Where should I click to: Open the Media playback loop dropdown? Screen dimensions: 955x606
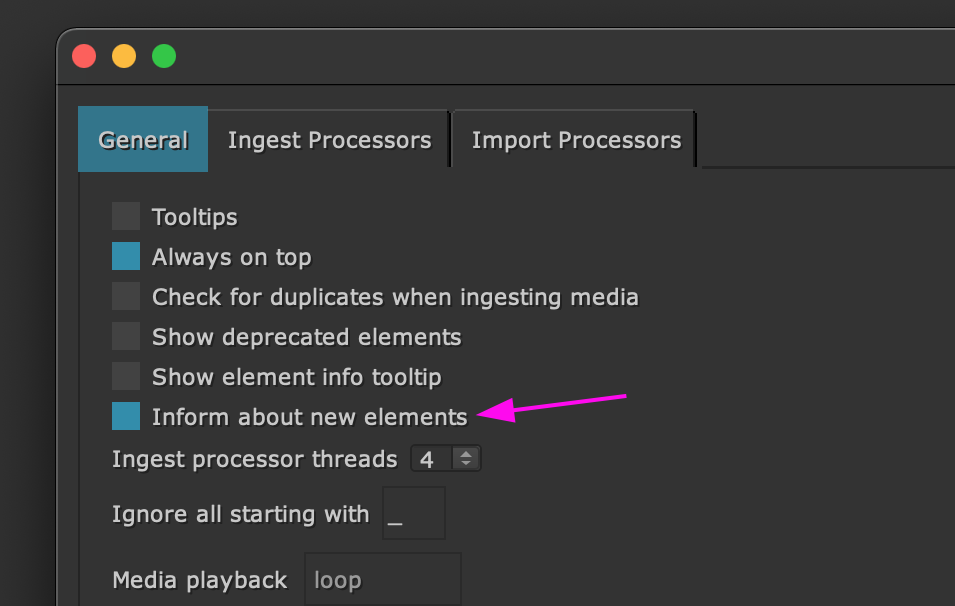(382, 580)
